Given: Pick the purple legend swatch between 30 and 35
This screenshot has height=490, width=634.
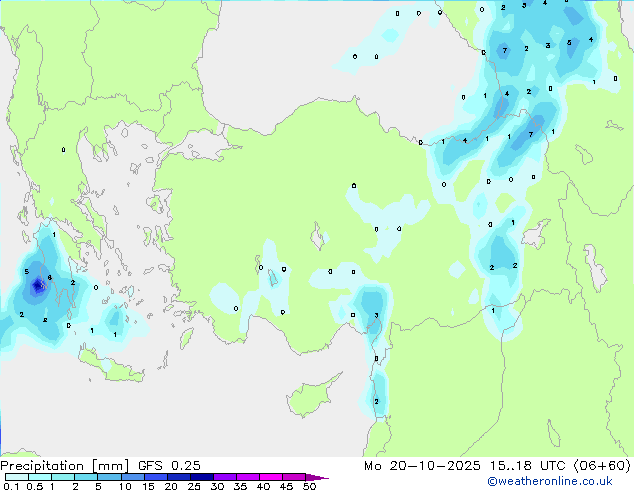Looking at the screenshot, I should point(225,477).
